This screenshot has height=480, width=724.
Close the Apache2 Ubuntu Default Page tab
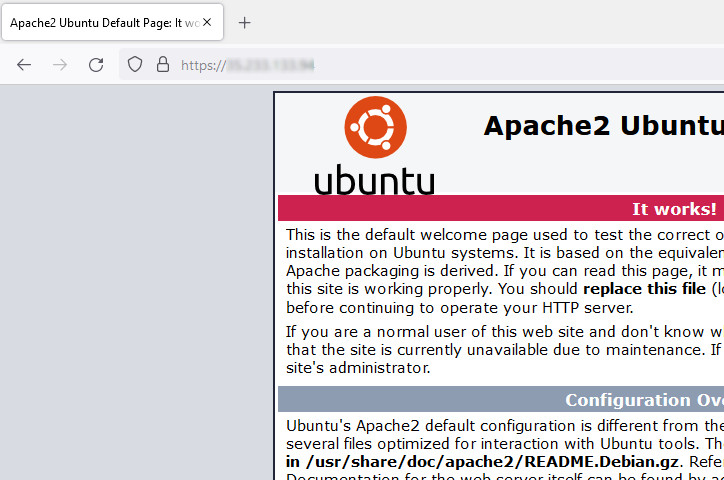pyautogui.click(x=207, y=22)
